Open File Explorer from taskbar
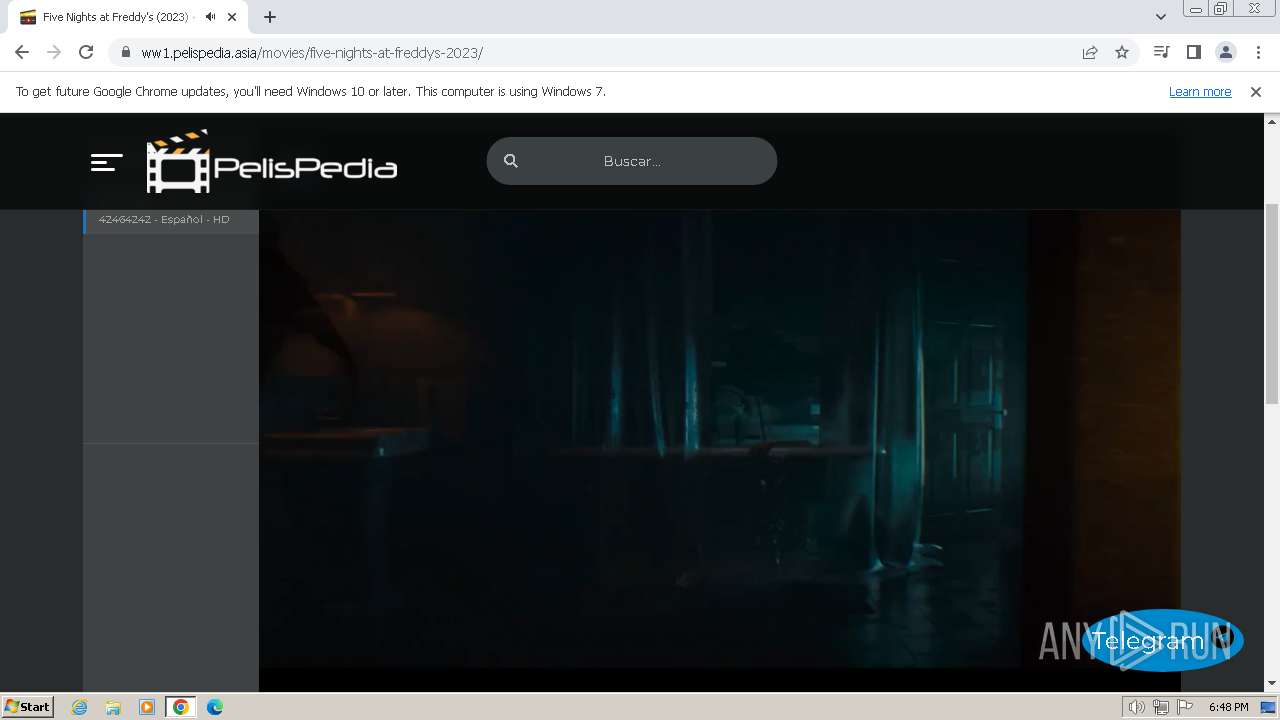Screen dimensions: 1280x720 (x=113, y=707)
